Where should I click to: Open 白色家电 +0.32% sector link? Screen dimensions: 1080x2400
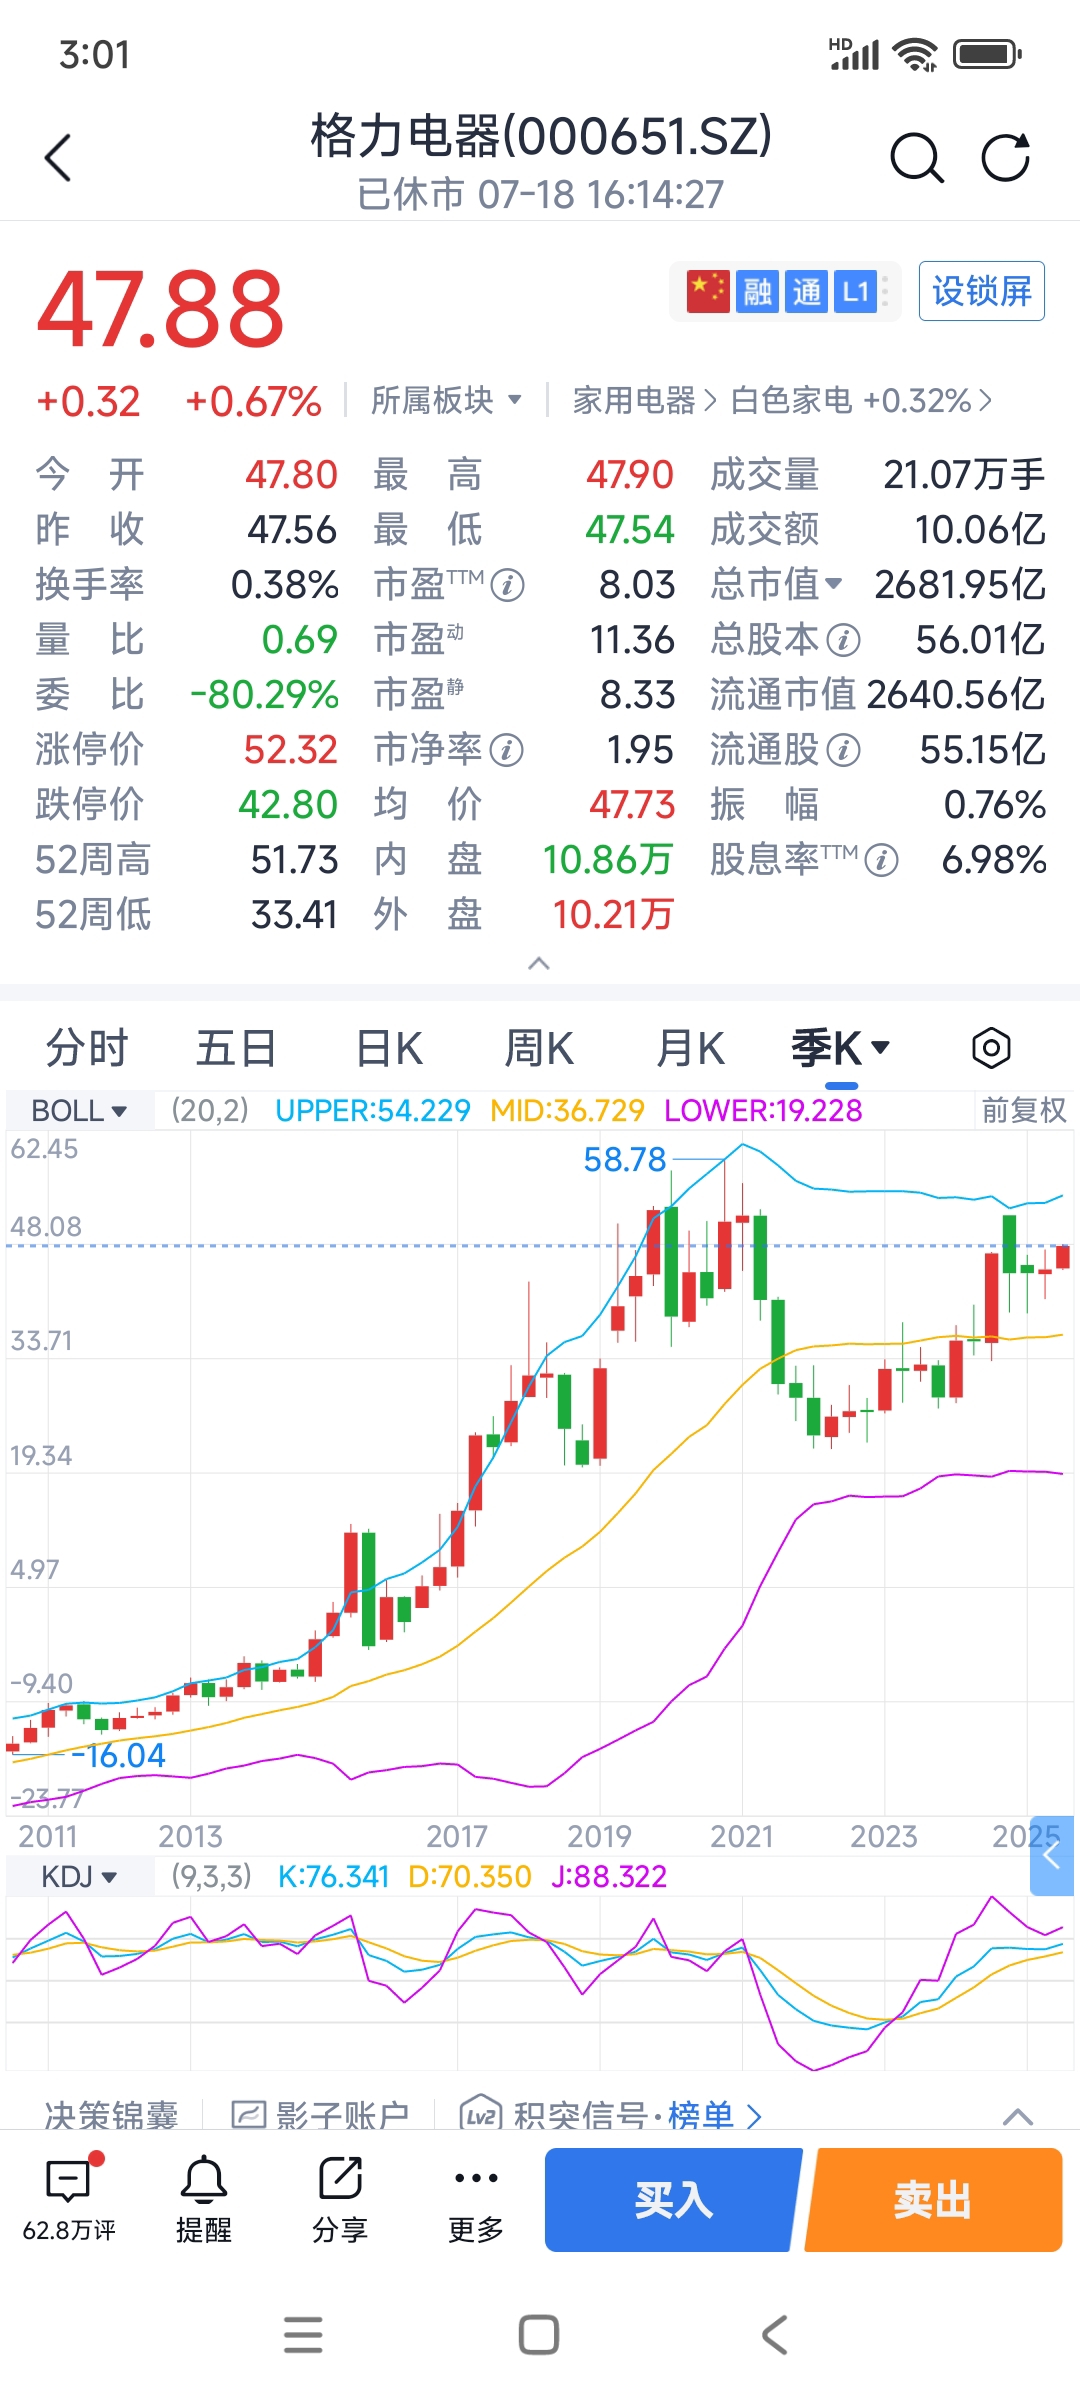click(x=861, y=401)
